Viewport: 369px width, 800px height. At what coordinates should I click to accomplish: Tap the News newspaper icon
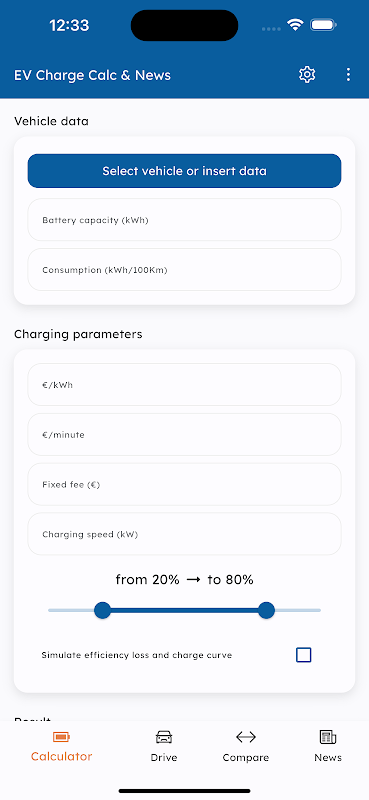tap(328, 737)
